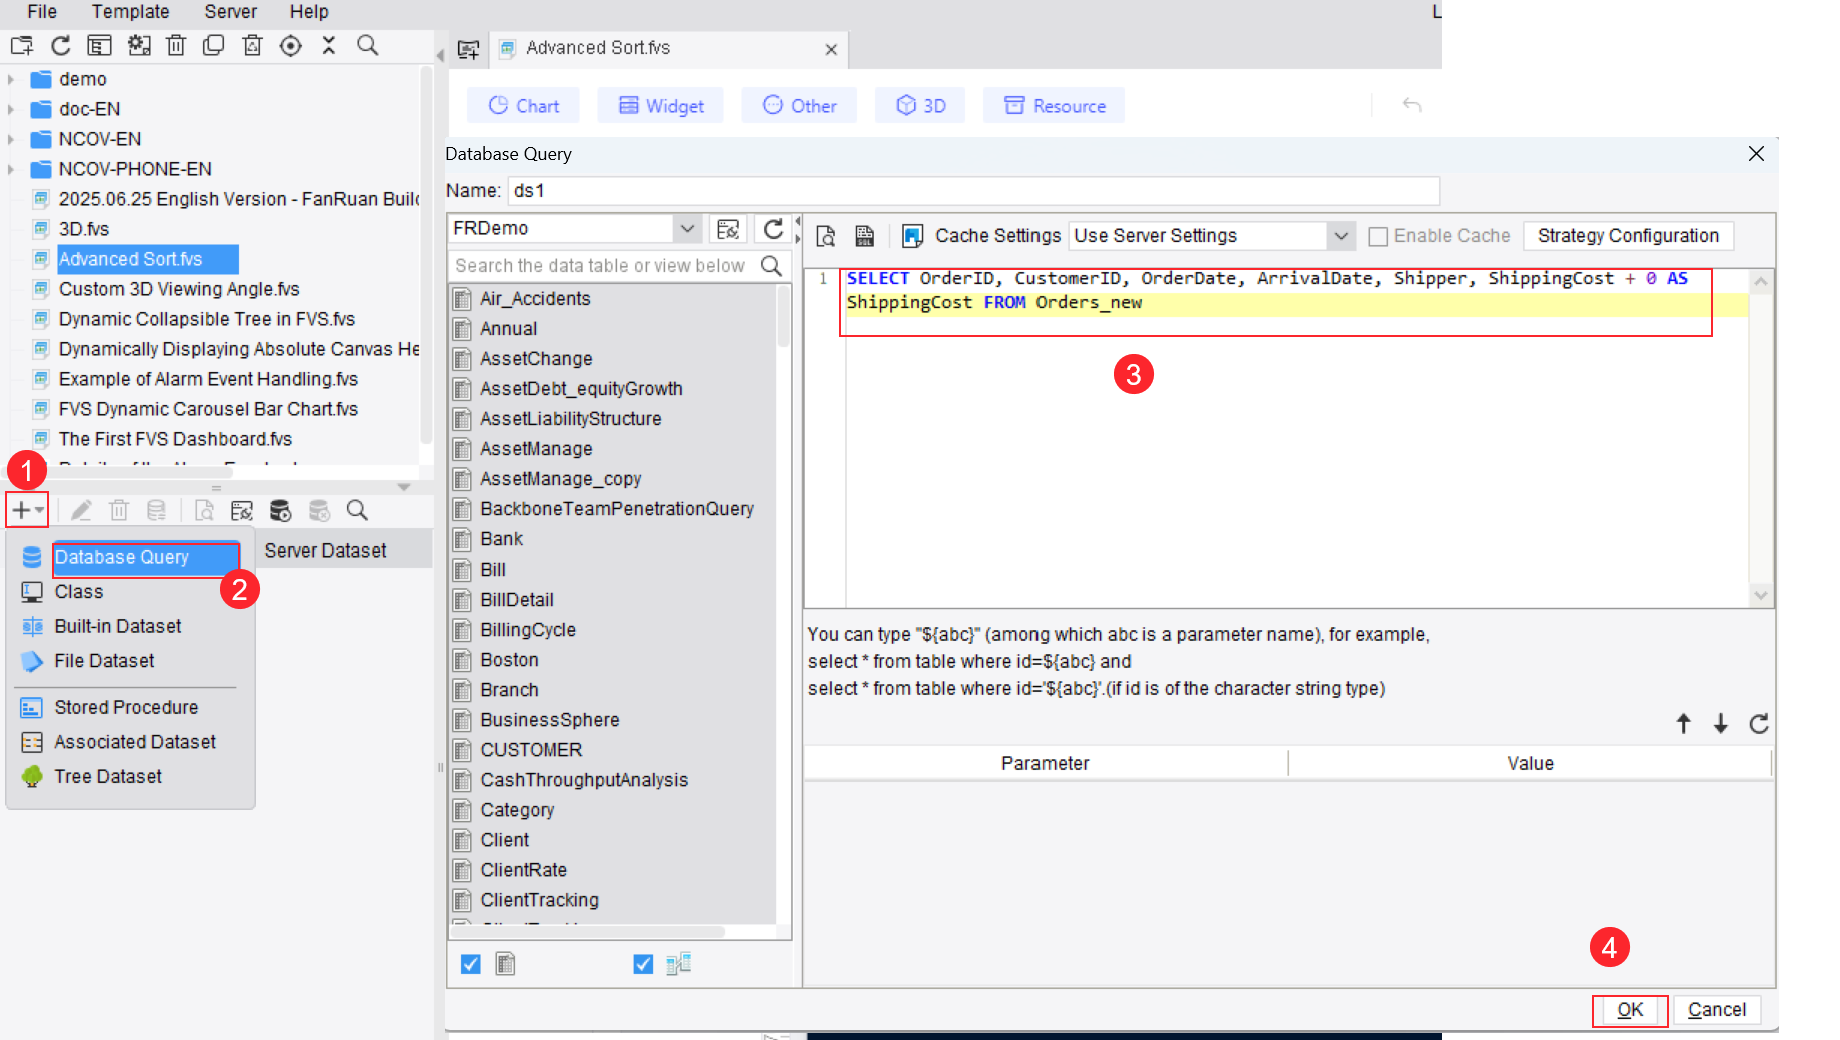Choose Stored Procedure menu entry
Image resolution: width=1840 pixels, height=1040 pixels.
[126, 708]
